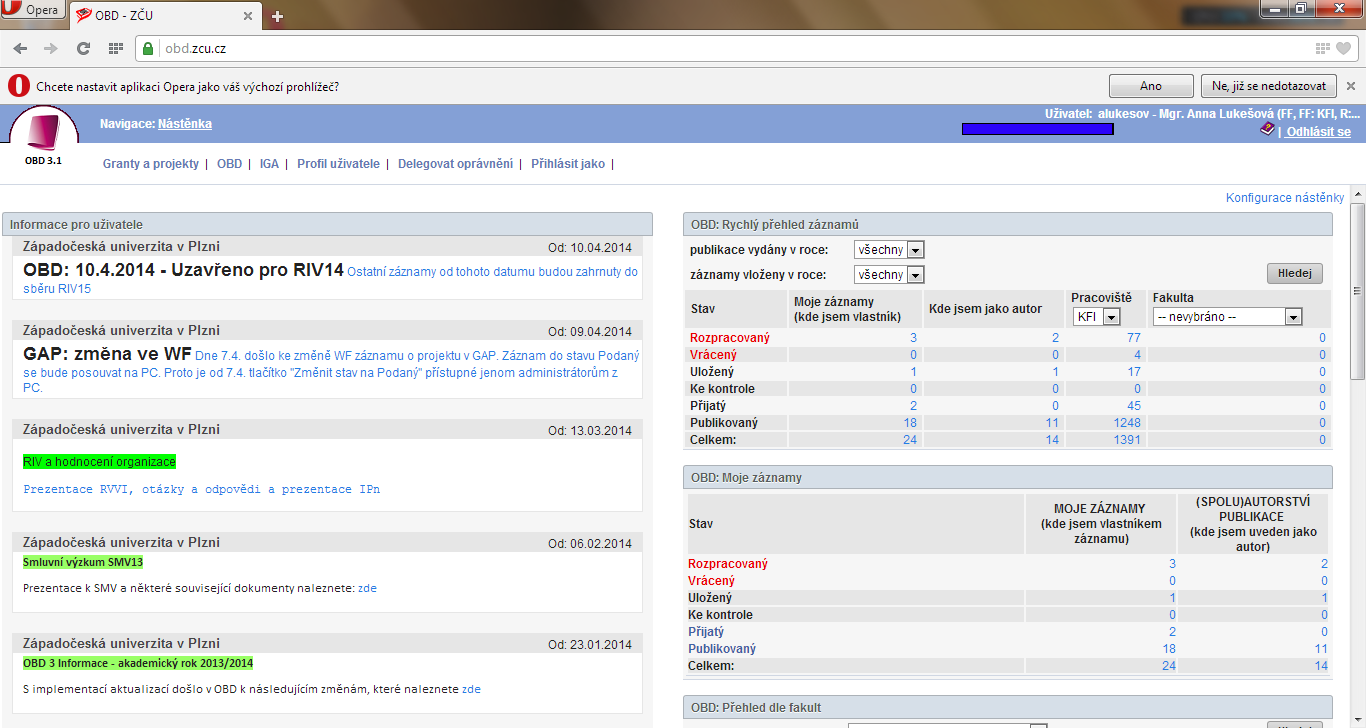1366x728 pixels.
Task: Open the Pracoviště KFI dropdown
Action: tap(1096, 316)
